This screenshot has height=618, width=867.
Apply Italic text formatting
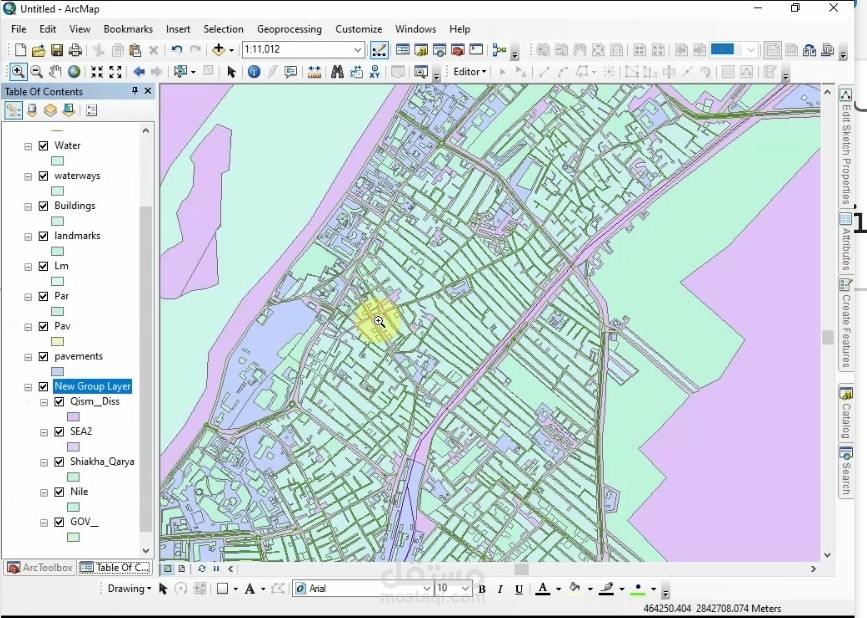(500, 589)
